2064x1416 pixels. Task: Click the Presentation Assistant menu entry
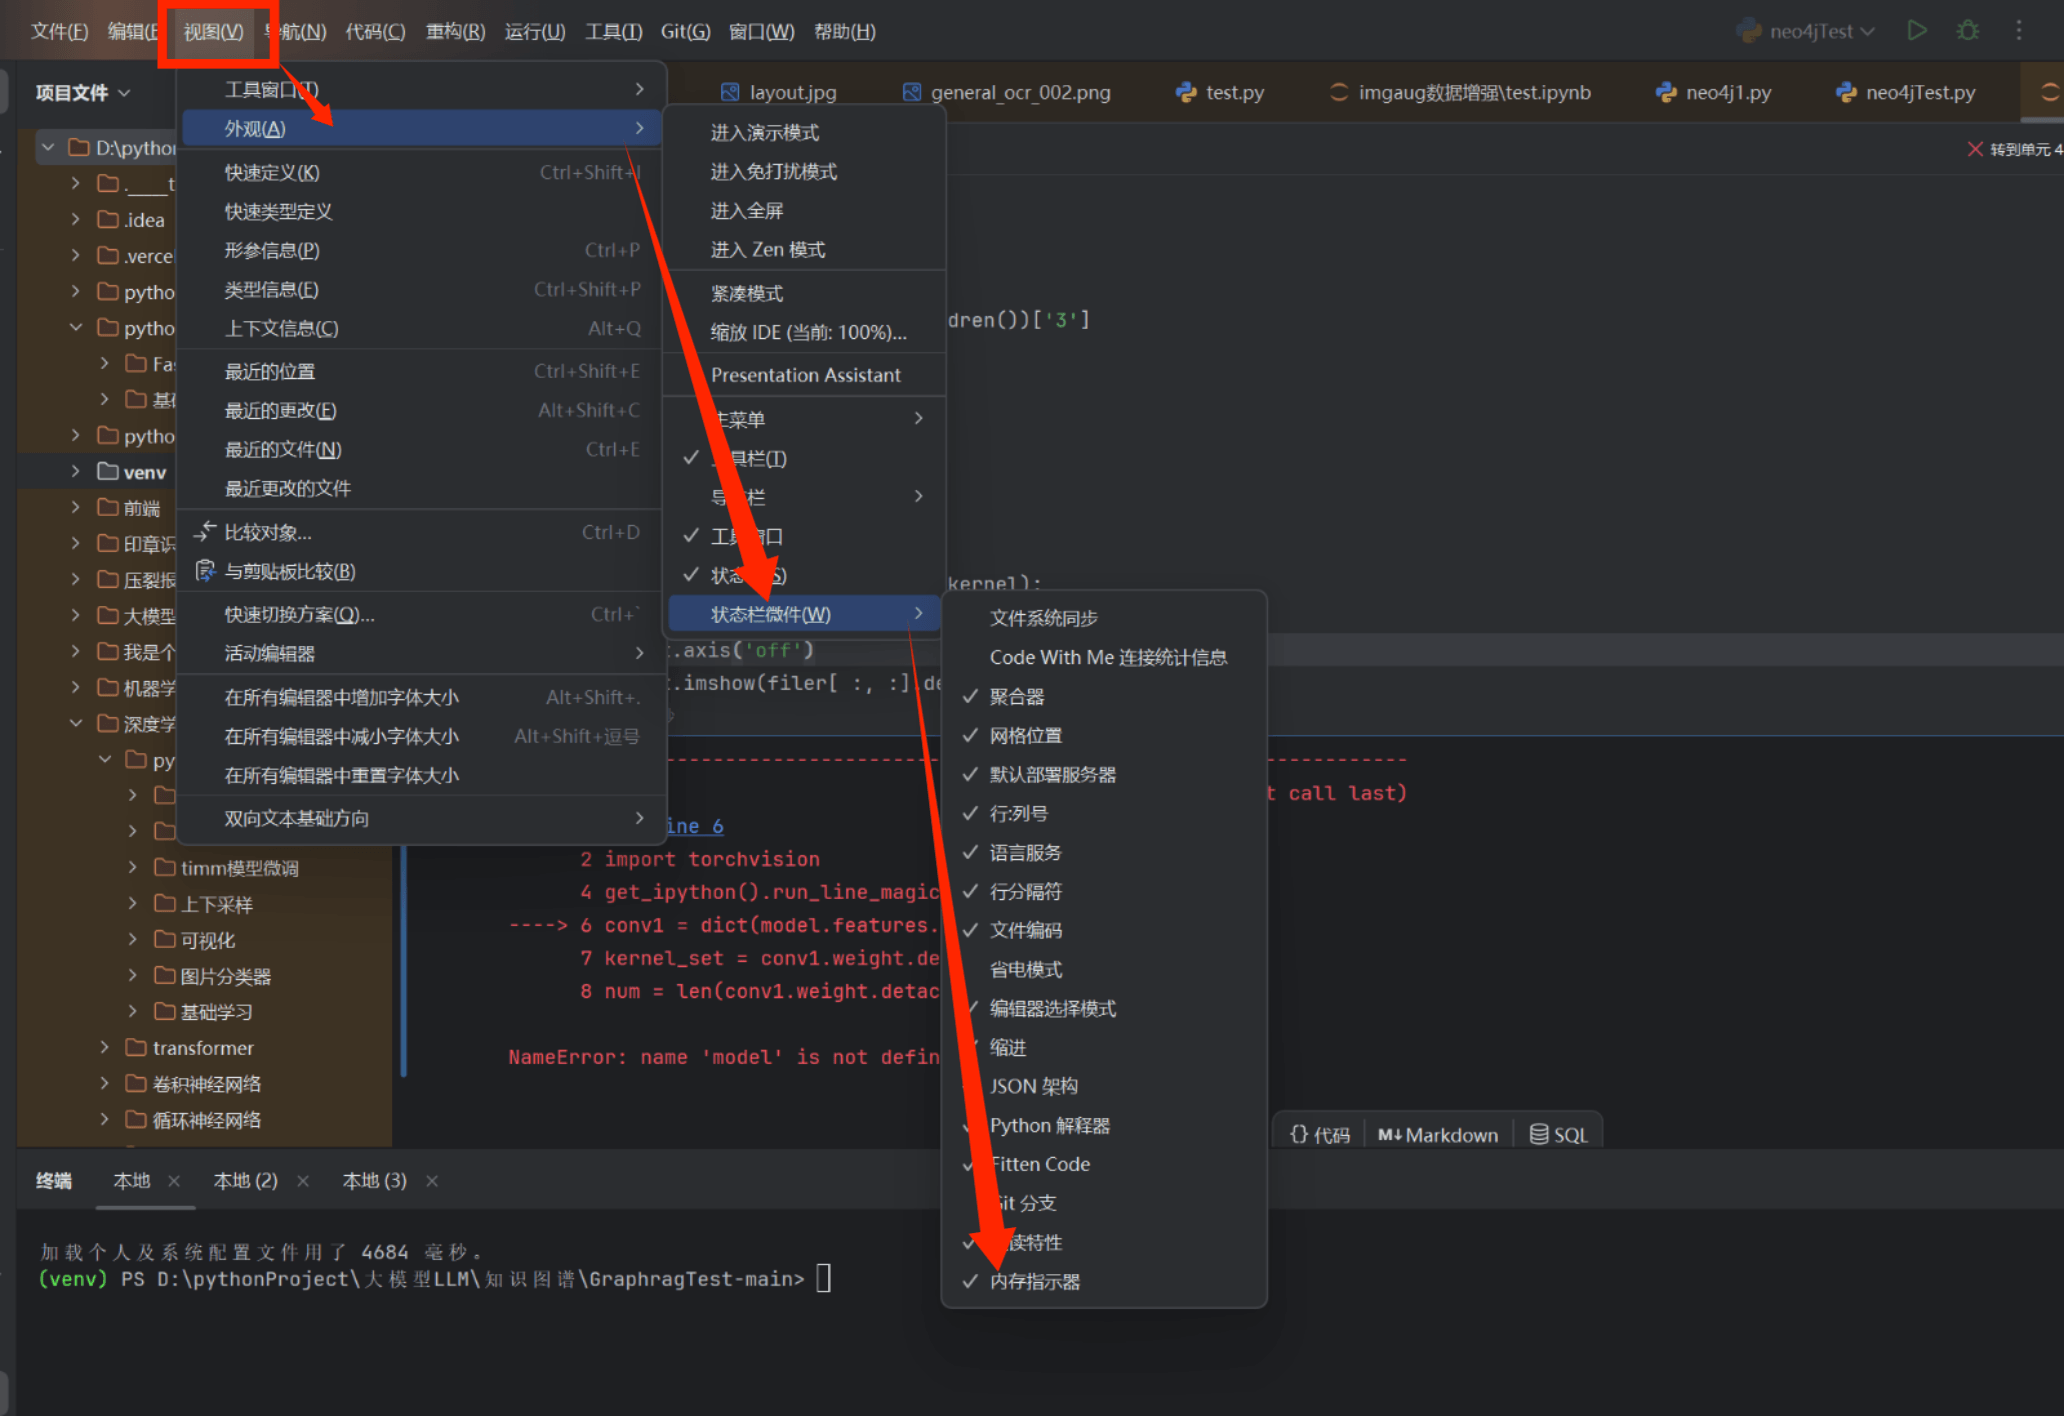tap(805, 375)
